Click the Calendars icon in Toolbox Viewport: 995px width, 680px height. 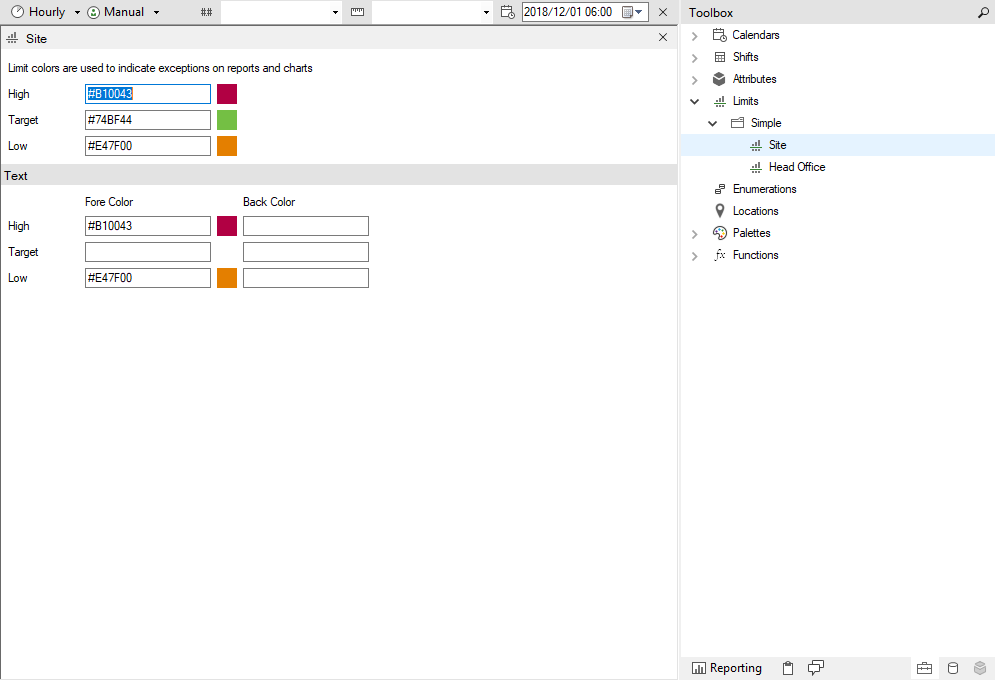coord(720,35)
